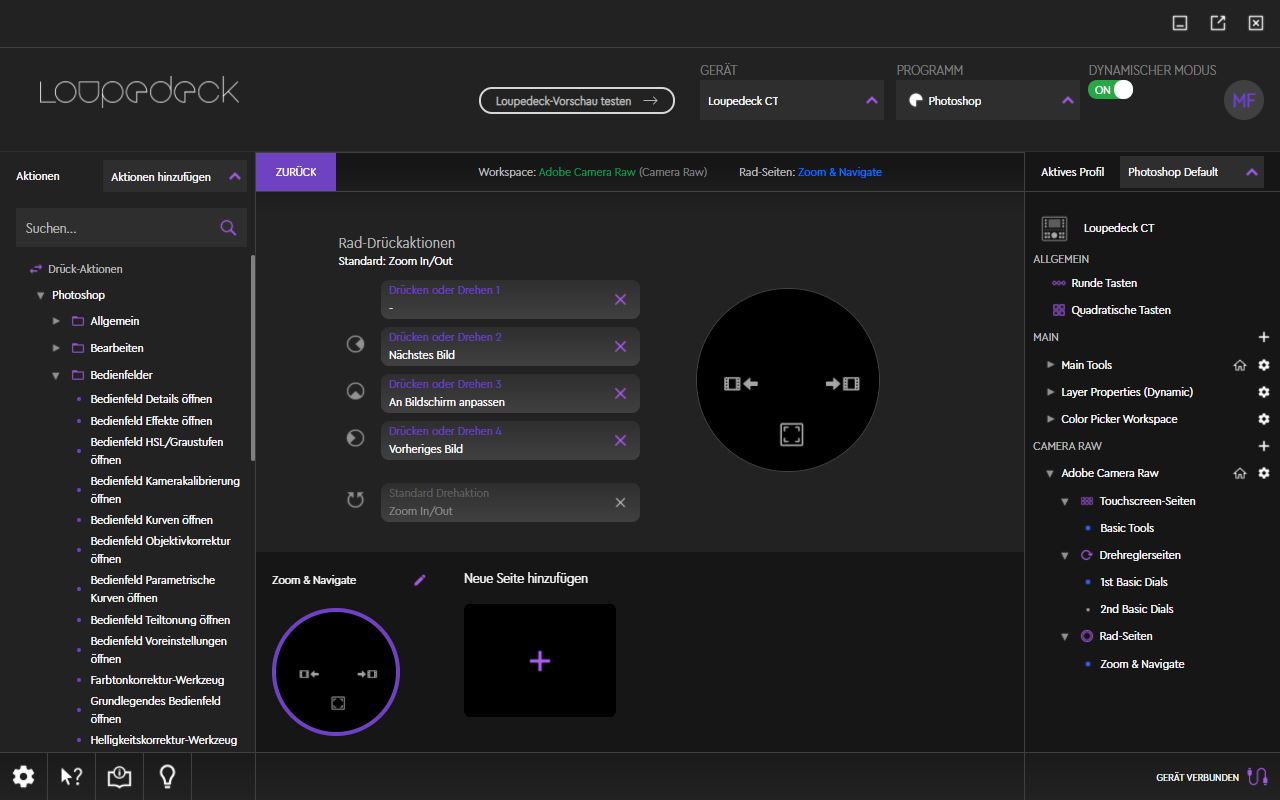The height and width of the screenshot is (800, 1280).
Task: Open Aktives Profil Photoshop Default dropdown
Action: pyautogui.click(x=1192, y=172)
